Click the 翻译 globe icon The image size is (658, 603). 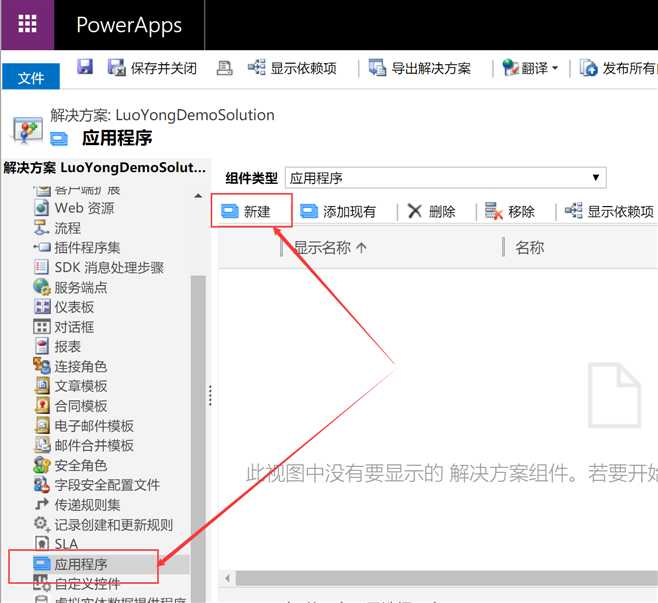(x=511, y=67)
